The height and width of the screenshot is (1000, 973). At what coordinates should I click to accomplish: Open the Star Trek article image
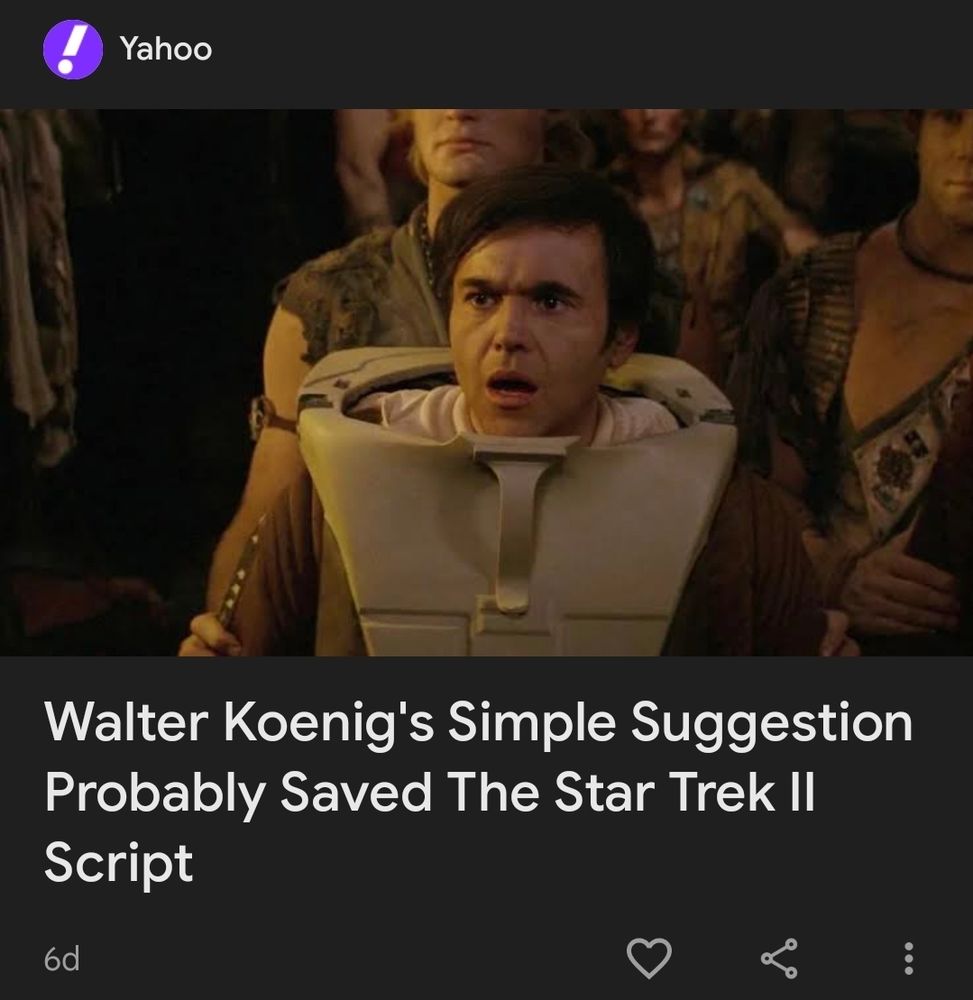486,382
